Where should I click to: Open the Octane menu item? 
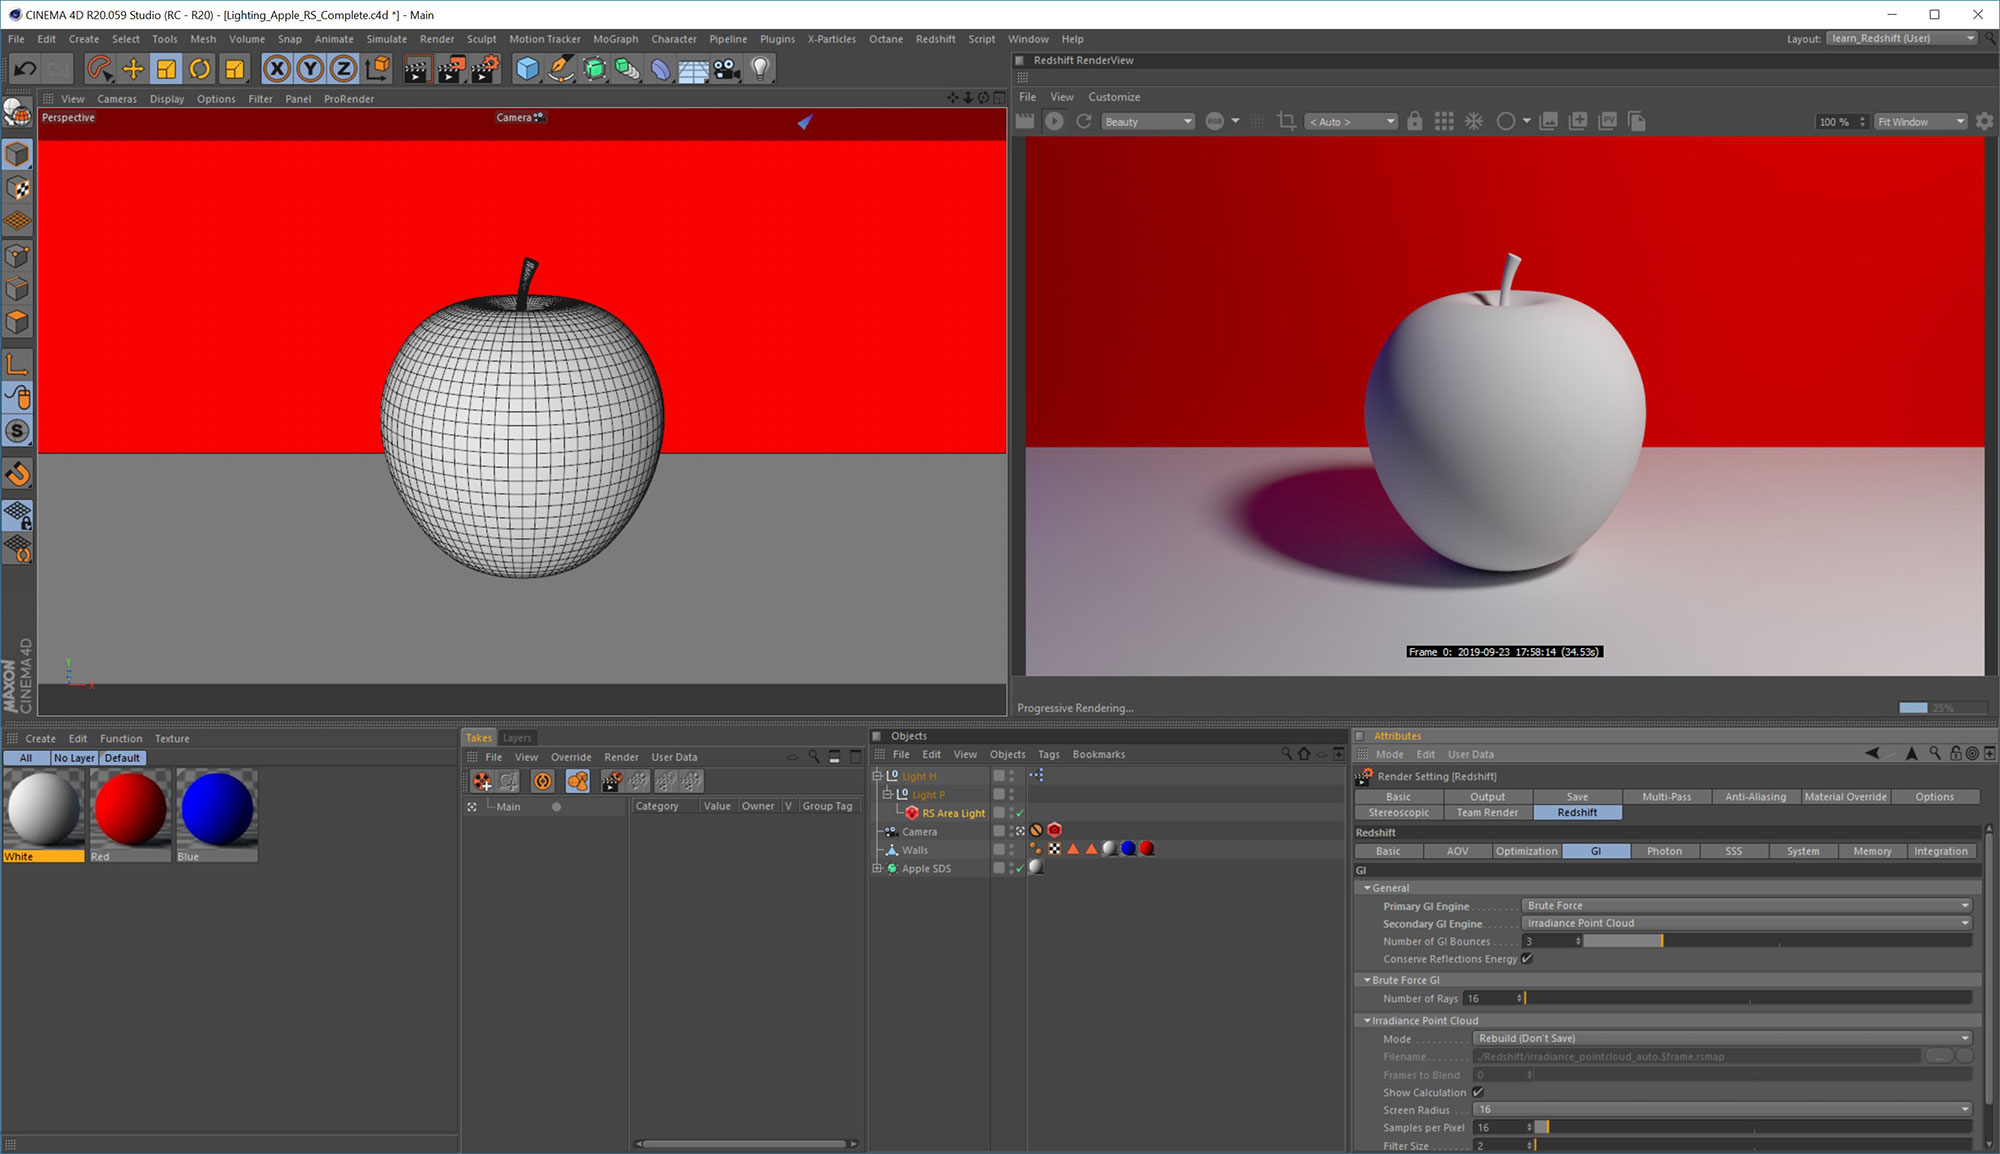(x=886, y=39)
